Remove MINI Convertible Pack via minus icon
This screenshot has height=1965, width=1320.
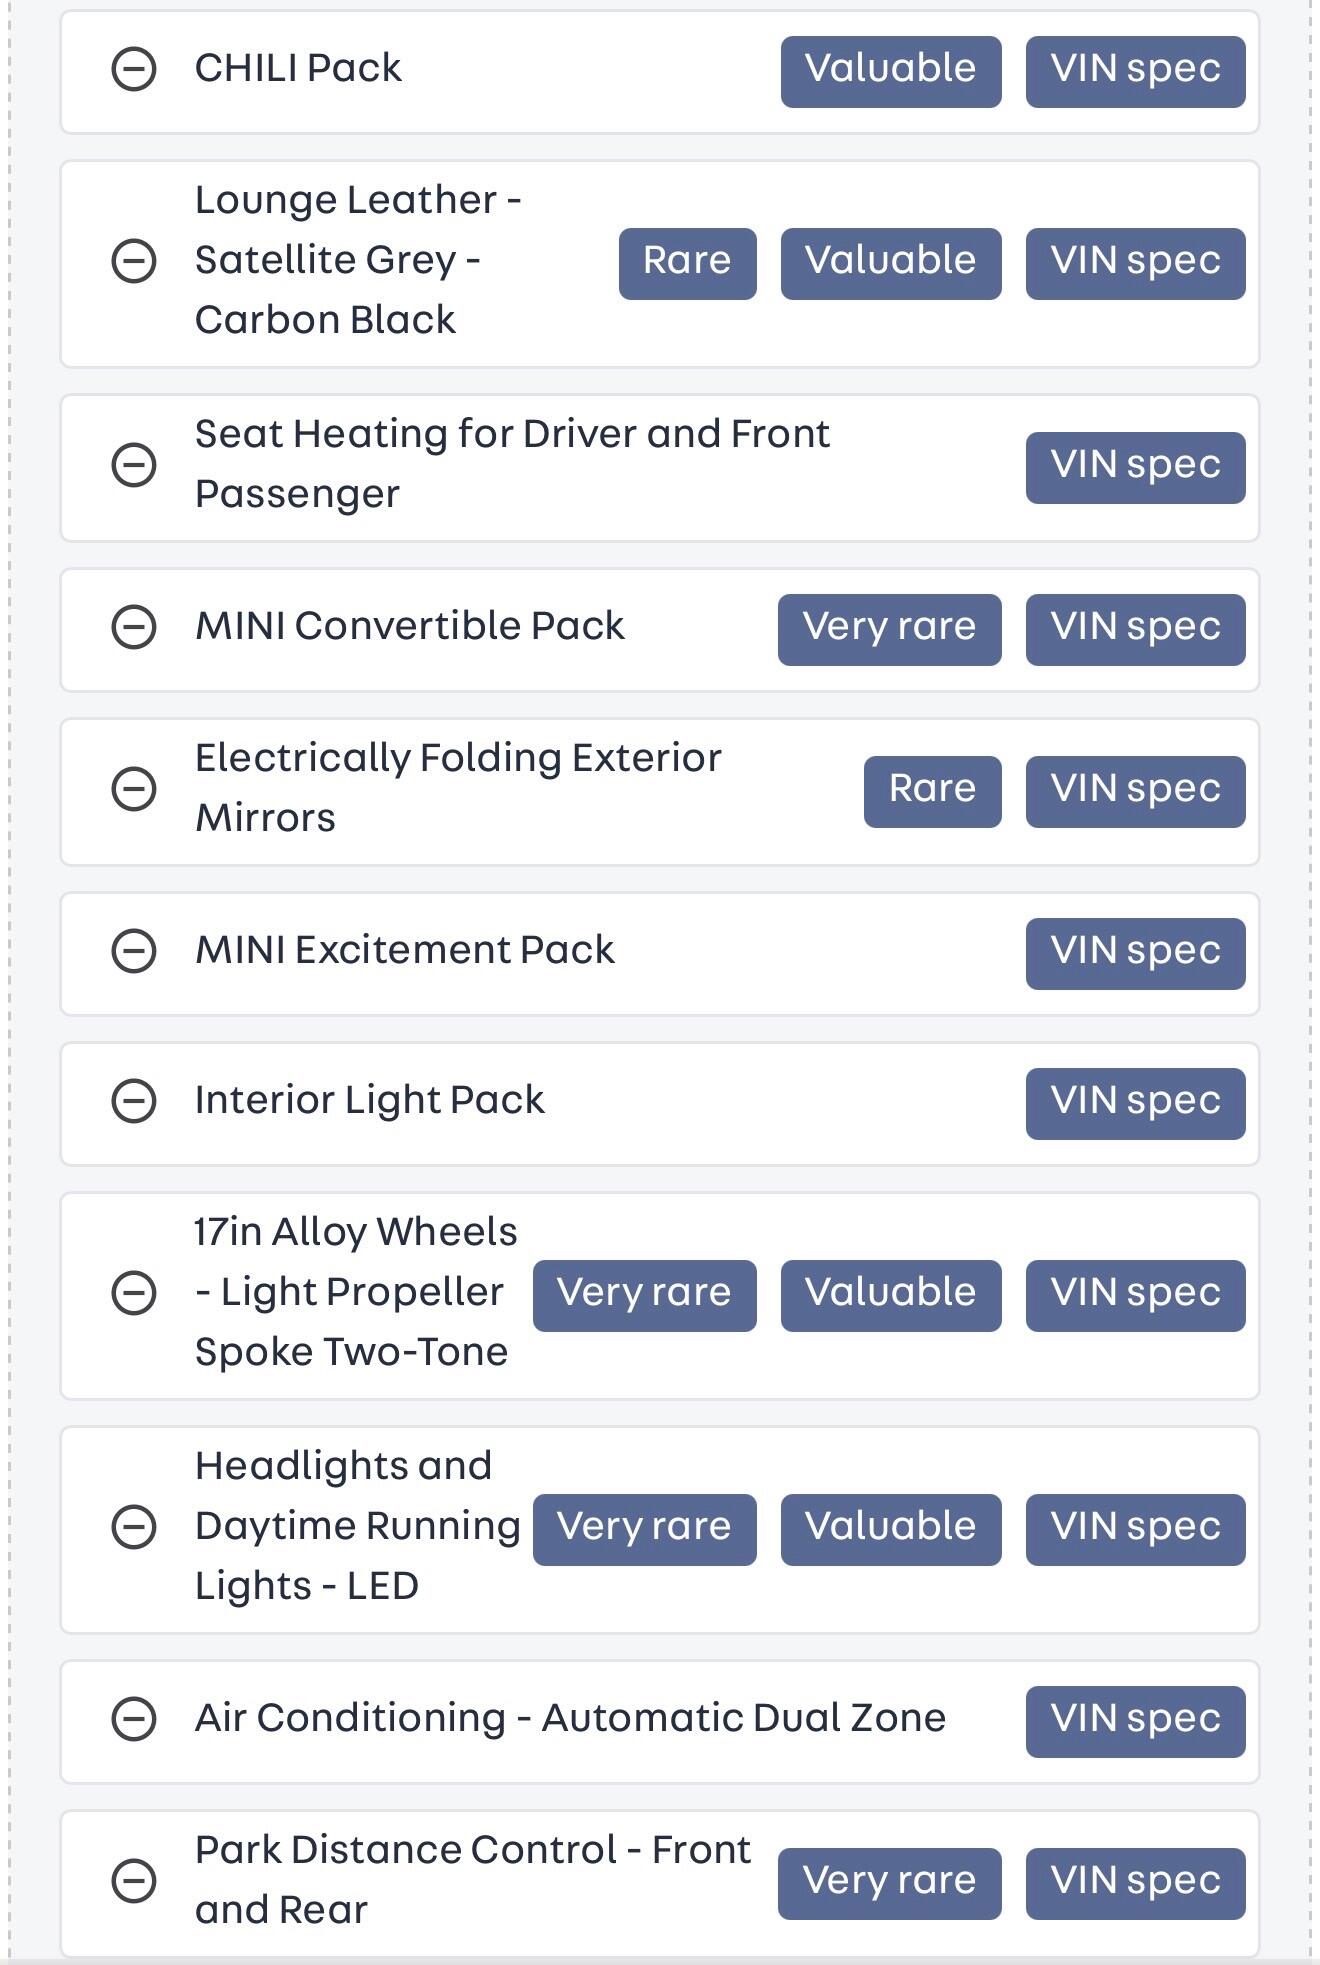133,627
